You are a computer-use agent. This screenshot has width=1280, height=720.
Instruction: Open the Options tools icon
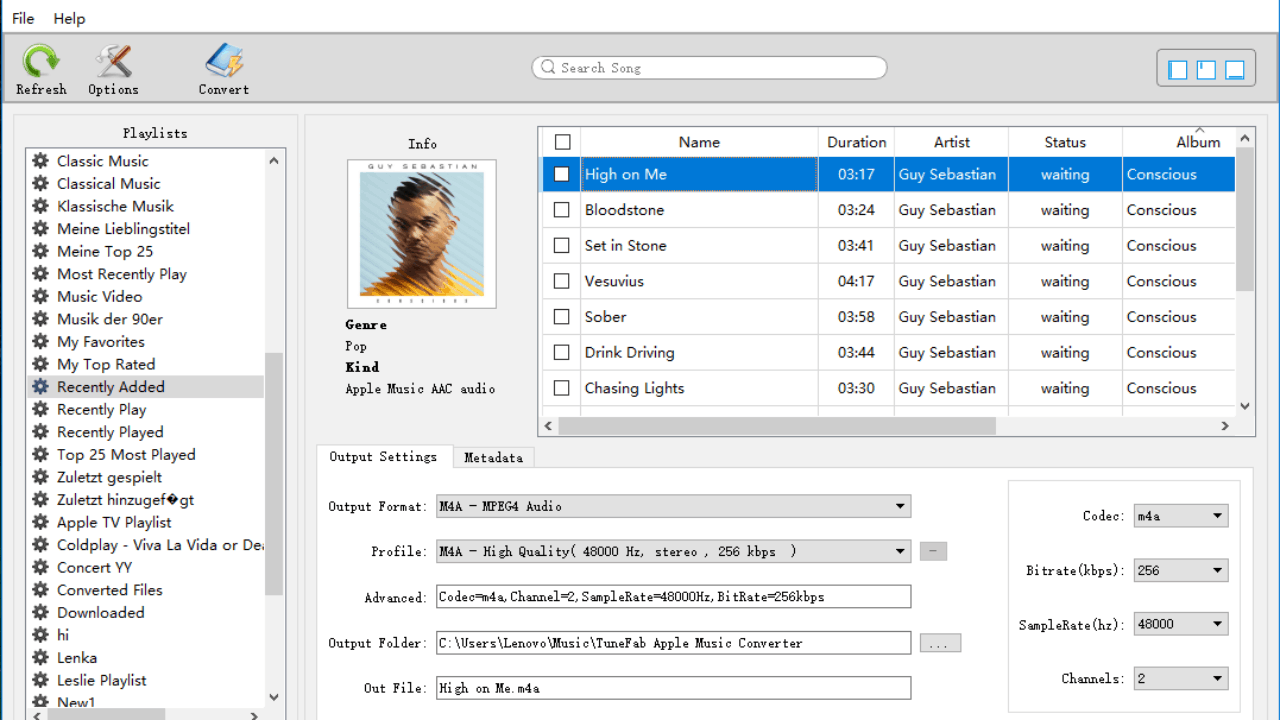coord(113,63)
